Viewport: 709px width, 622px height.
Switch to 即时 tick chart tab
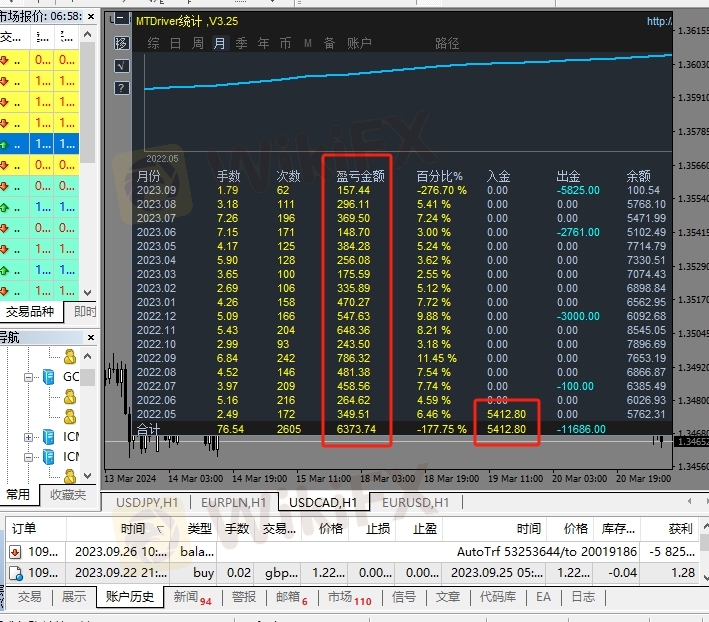click(85, 312)
